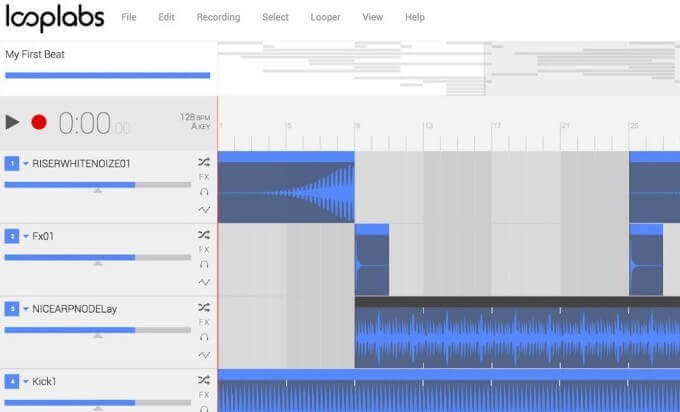Select the Kick1 waveform clip
Viewport: 680px width, 412px height.
pos(449,391)
